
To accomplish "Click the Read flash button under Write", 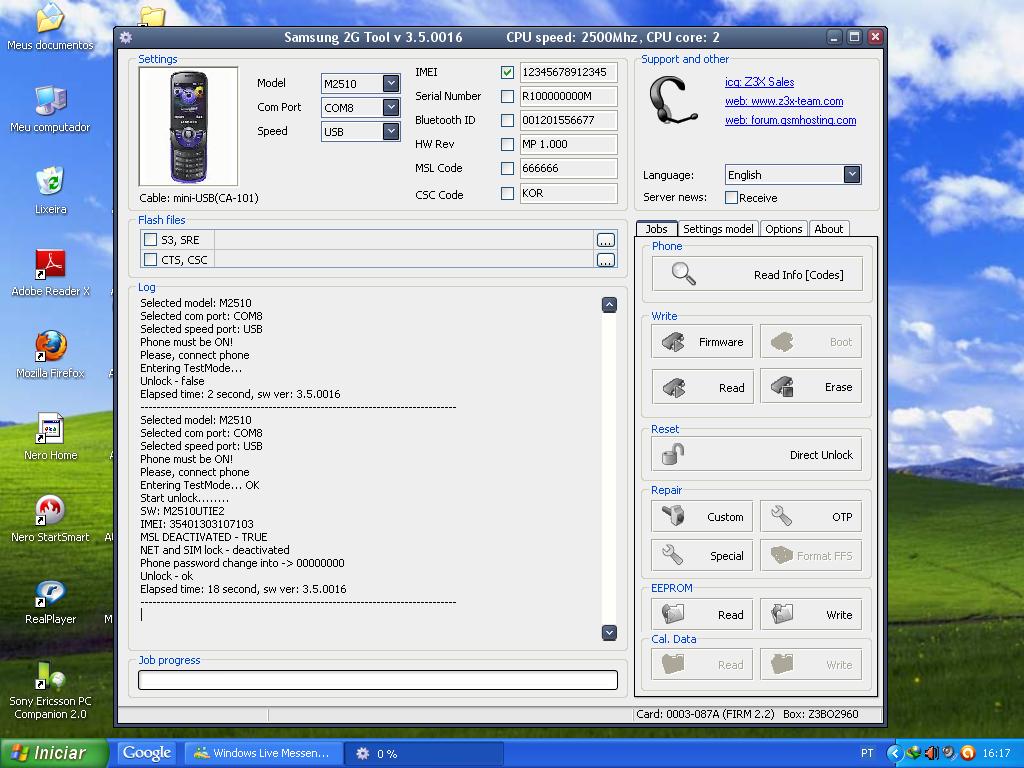I will tap(702, 387).
